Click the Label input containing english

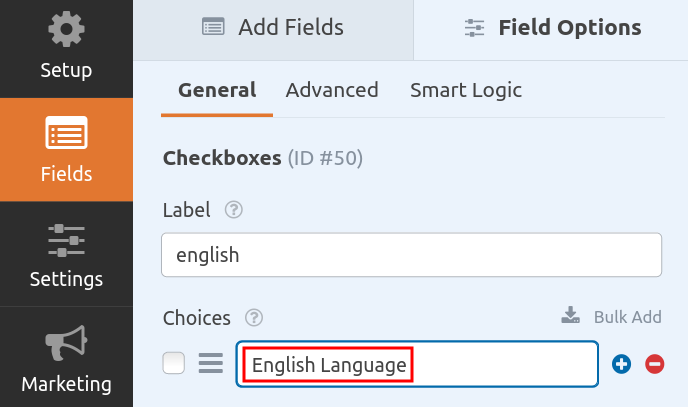point(411,255)
